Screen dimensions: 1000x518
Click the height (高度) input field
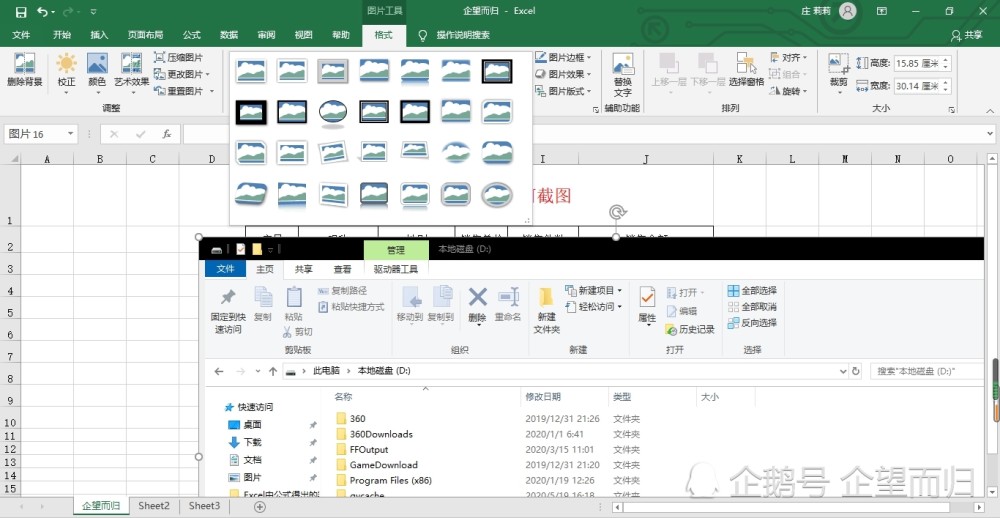click(917, 63)
